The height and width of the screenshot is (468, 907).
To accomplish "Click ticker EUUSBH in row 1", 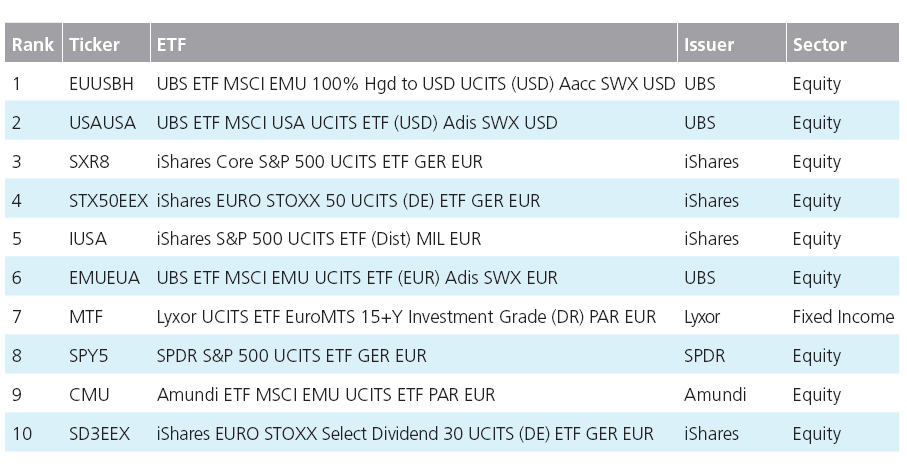I will pyautogui.click(x=101, y=84).
